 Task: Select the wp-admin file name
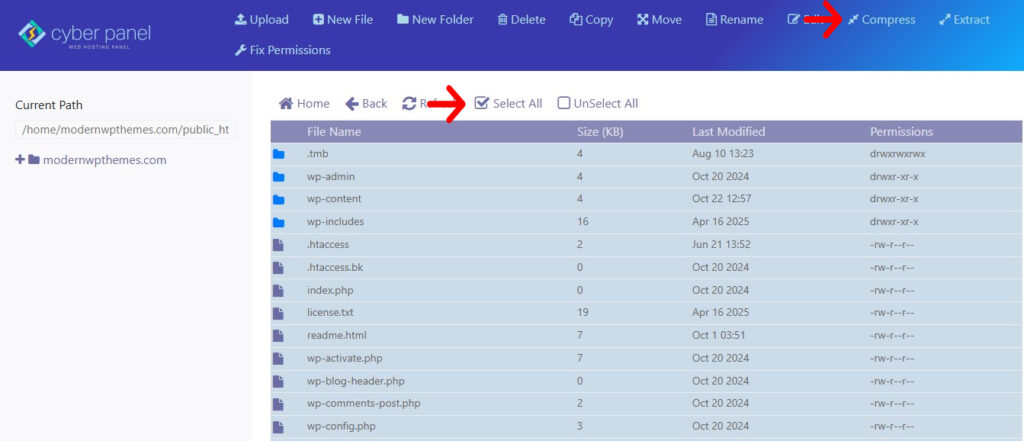(331, 176)
